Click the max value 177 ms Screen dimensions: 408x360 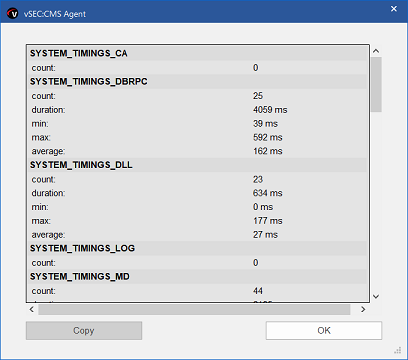(x=268, y=221)
